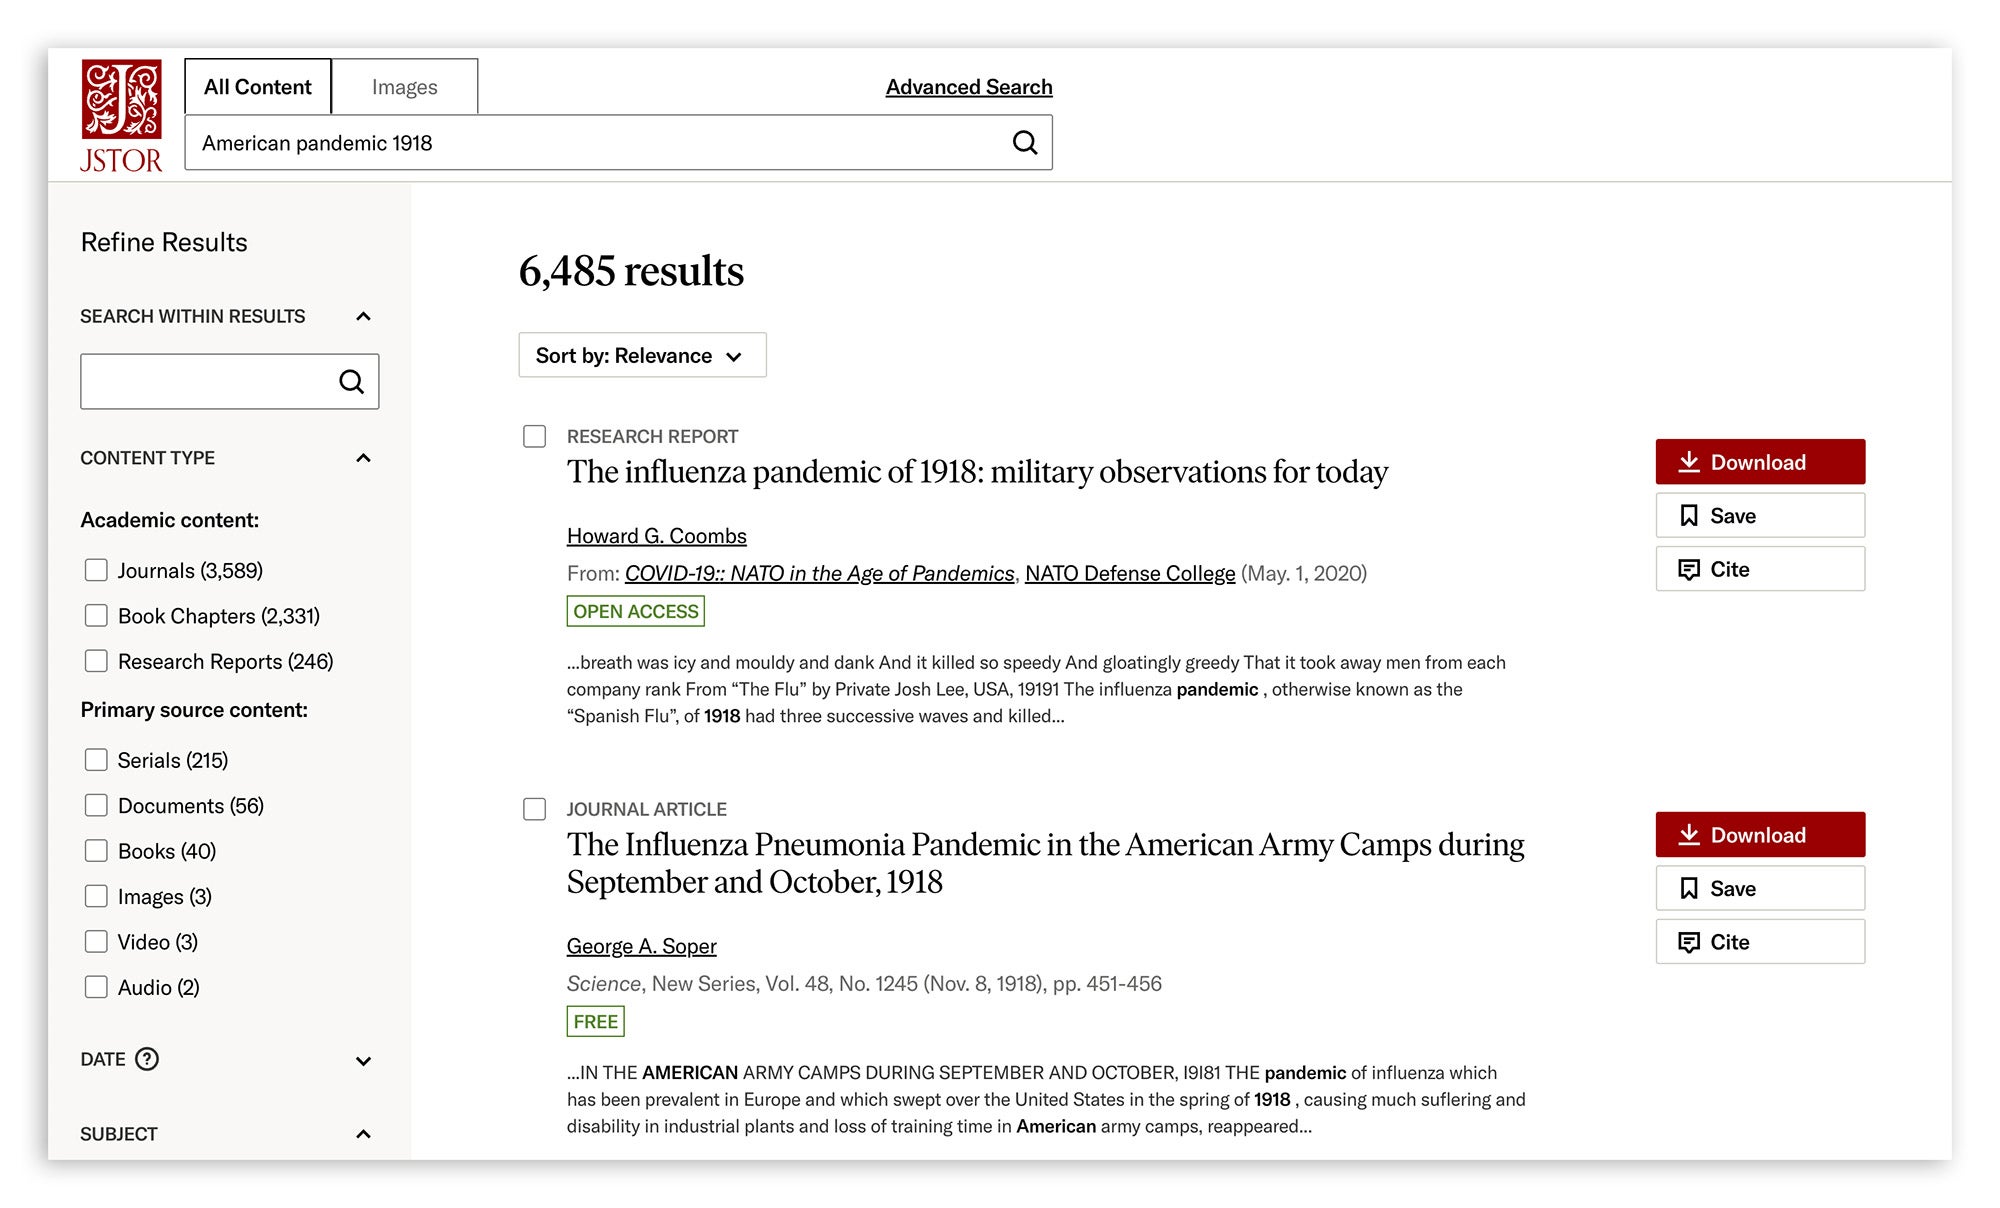Click the JSTOR logo
2000x1208 pixels.
[x=121, y=116]
